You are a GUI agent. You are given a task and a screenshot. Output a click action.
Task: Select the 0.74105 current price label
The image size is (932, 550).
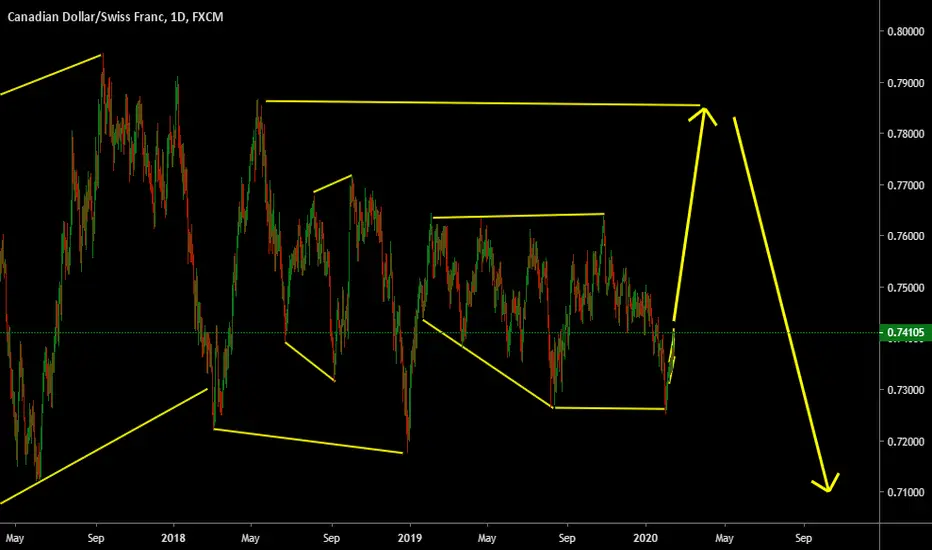point(905,332)
